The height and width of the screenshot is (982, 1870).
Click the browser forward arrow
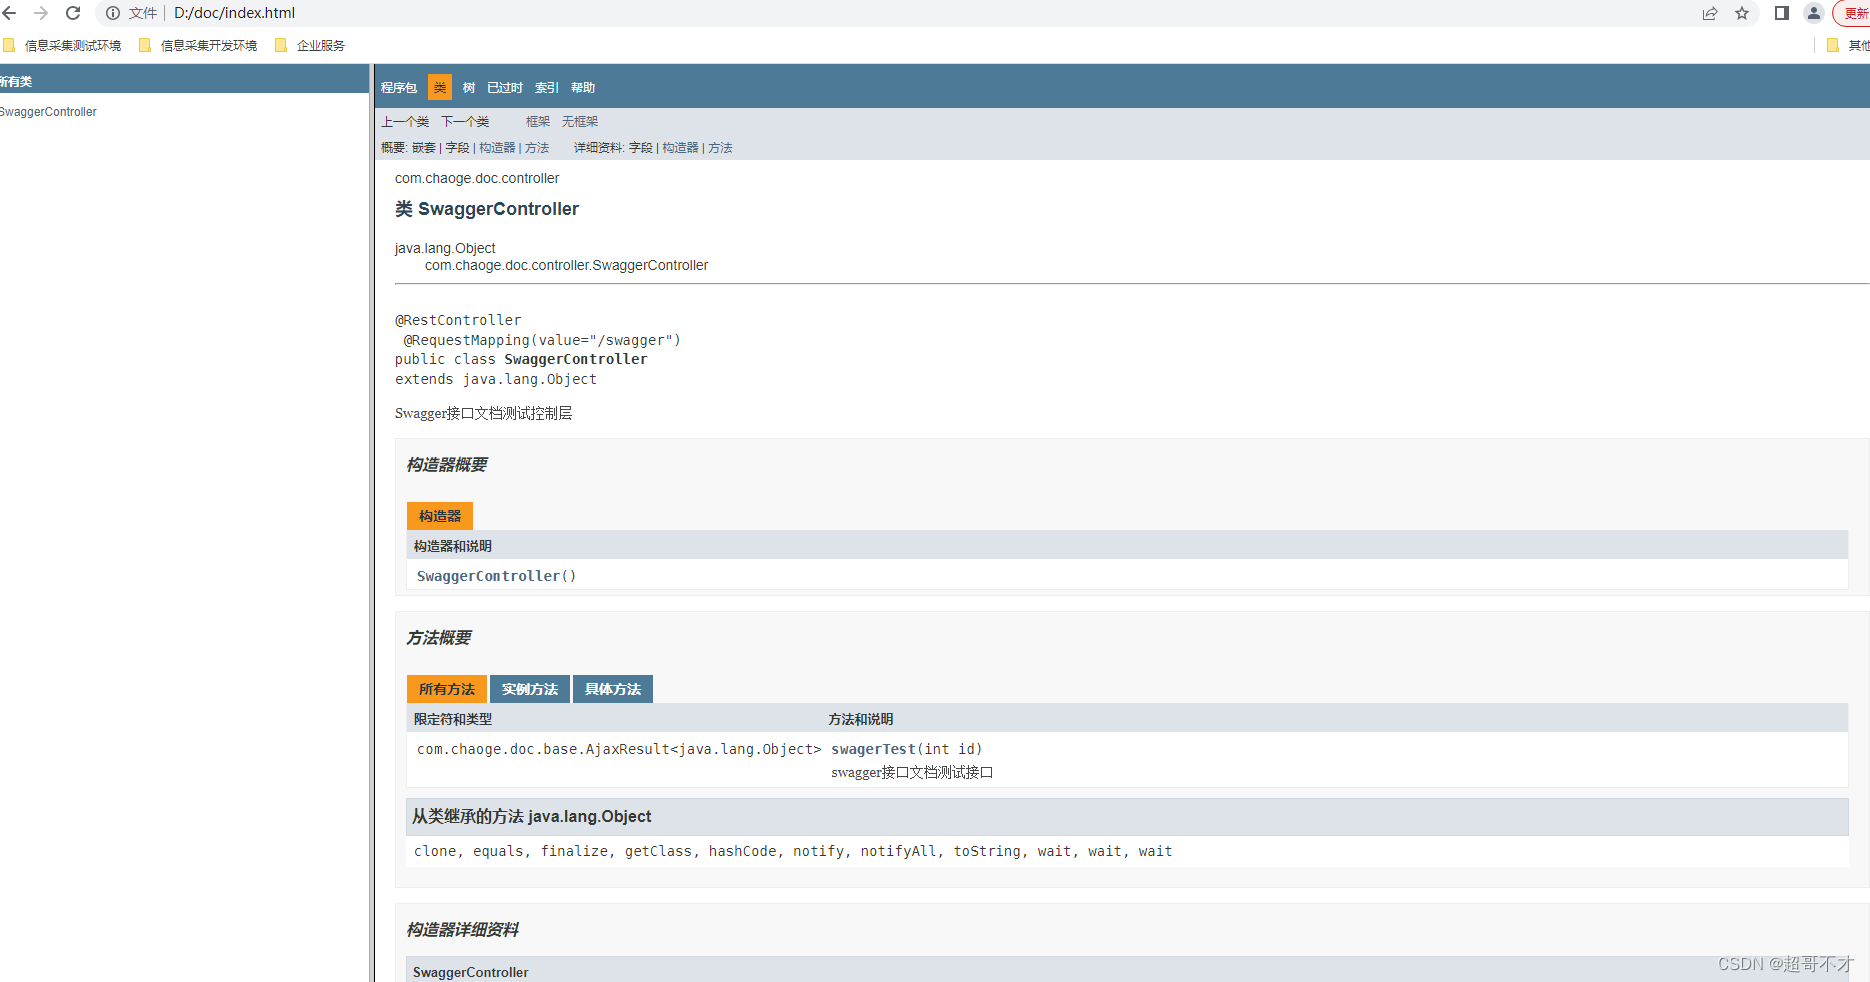click(41, 13)
